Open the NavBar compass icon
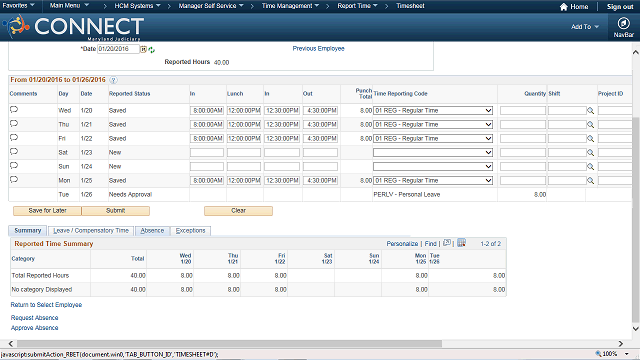 pos(623,24)
